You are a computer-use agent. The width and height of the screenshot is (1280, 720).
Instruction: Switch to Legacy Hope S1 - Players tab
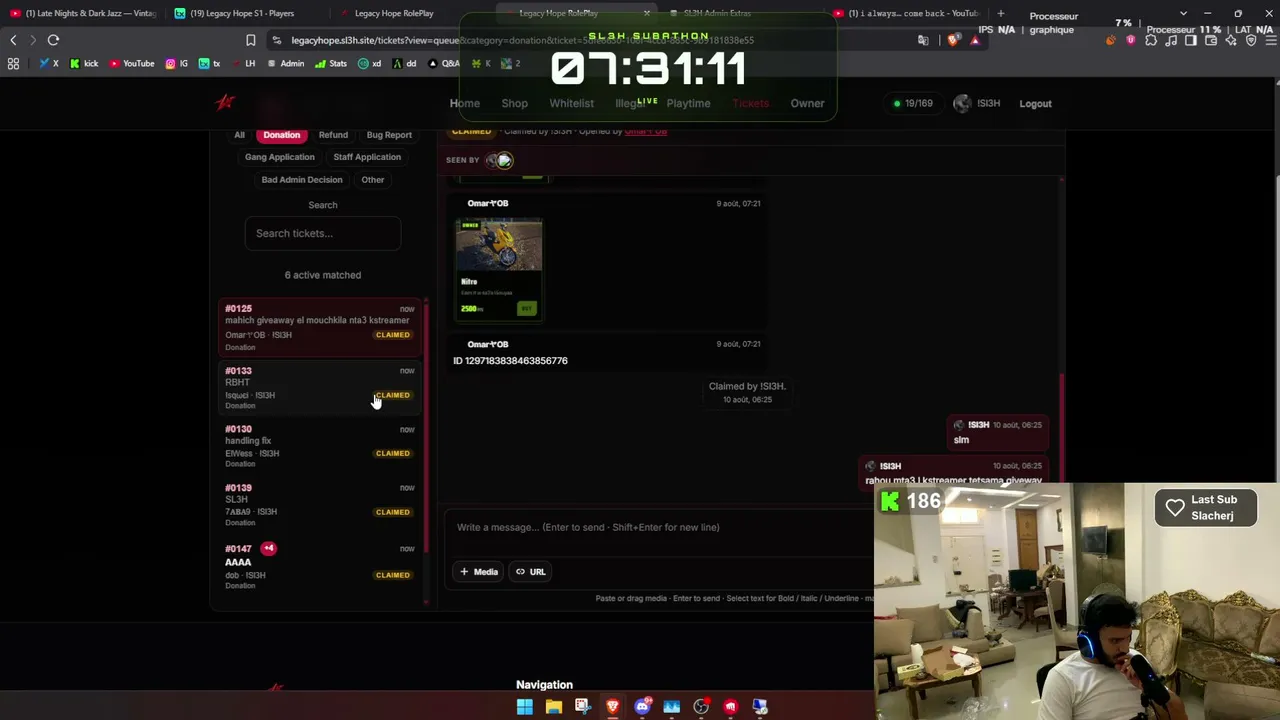click(x=245, y=13)
